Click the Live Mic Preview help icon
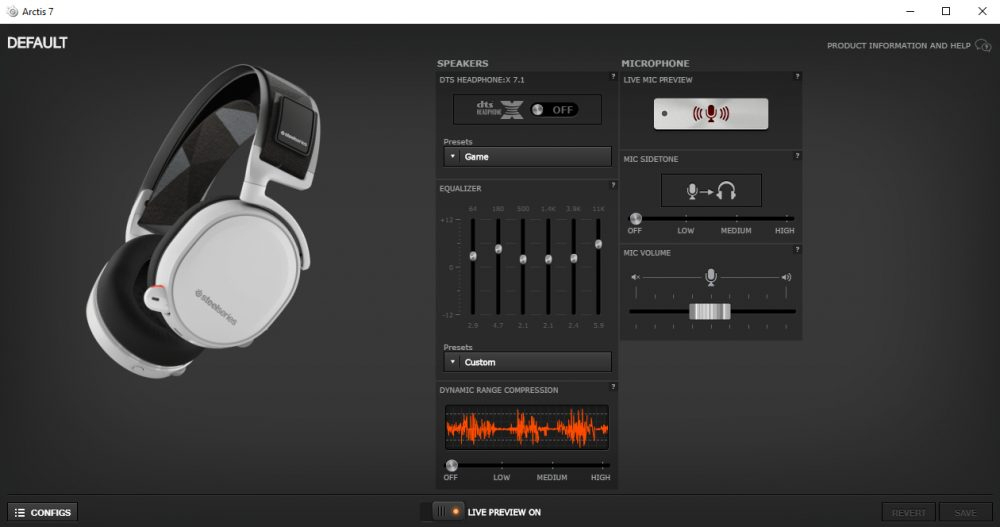Screen dimensions: 1000x527 [x=797, y=76]
